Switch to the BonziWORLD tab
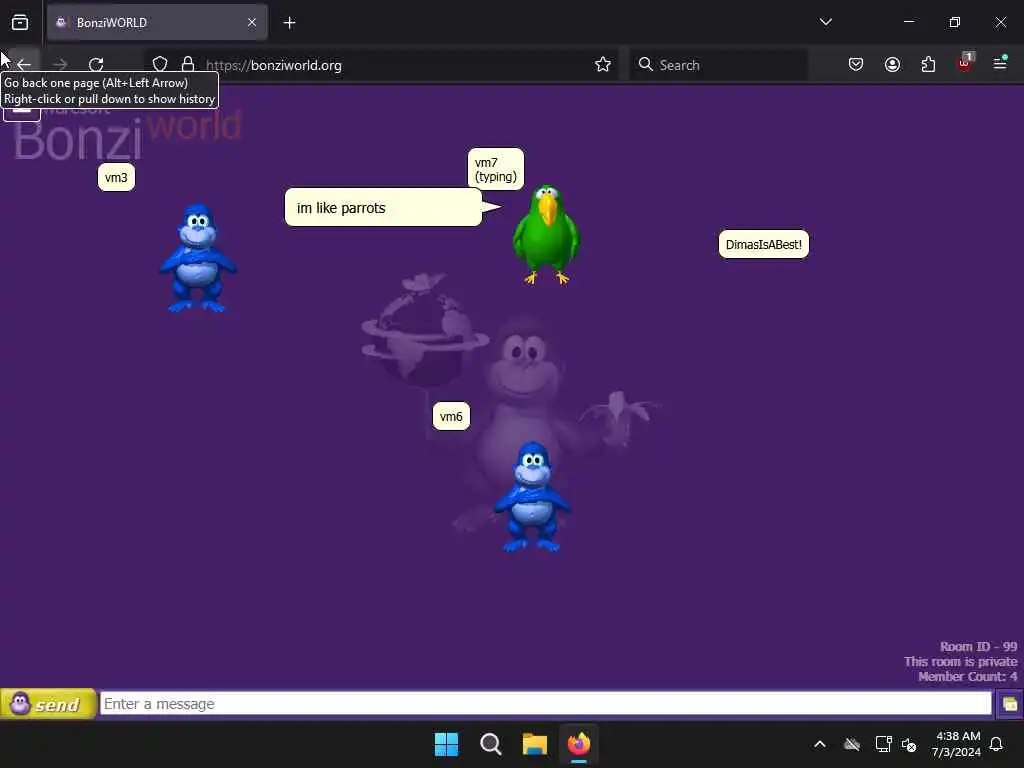The image size is (1024, 768). tap(157, 22)
